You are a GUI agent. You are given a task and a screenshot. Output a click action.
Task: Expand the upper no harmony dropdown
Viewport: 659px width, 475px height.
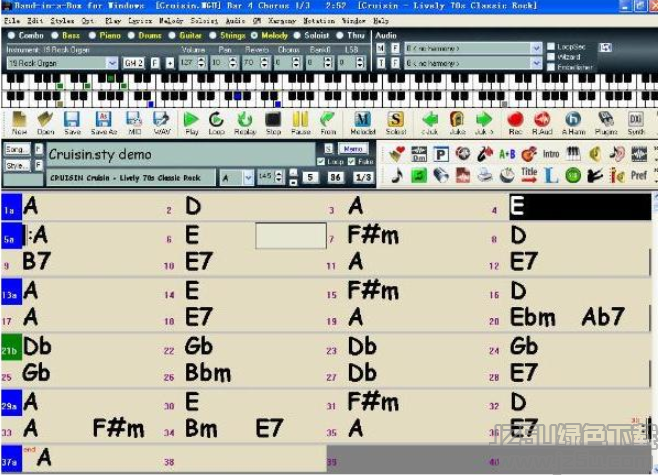(536, 48)
